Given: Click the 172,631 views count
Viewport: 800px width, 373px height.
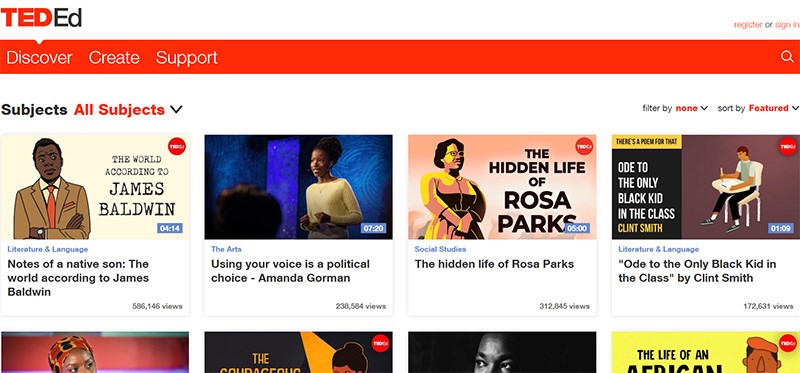Looking at the screenshot, I should click(768, 306).
